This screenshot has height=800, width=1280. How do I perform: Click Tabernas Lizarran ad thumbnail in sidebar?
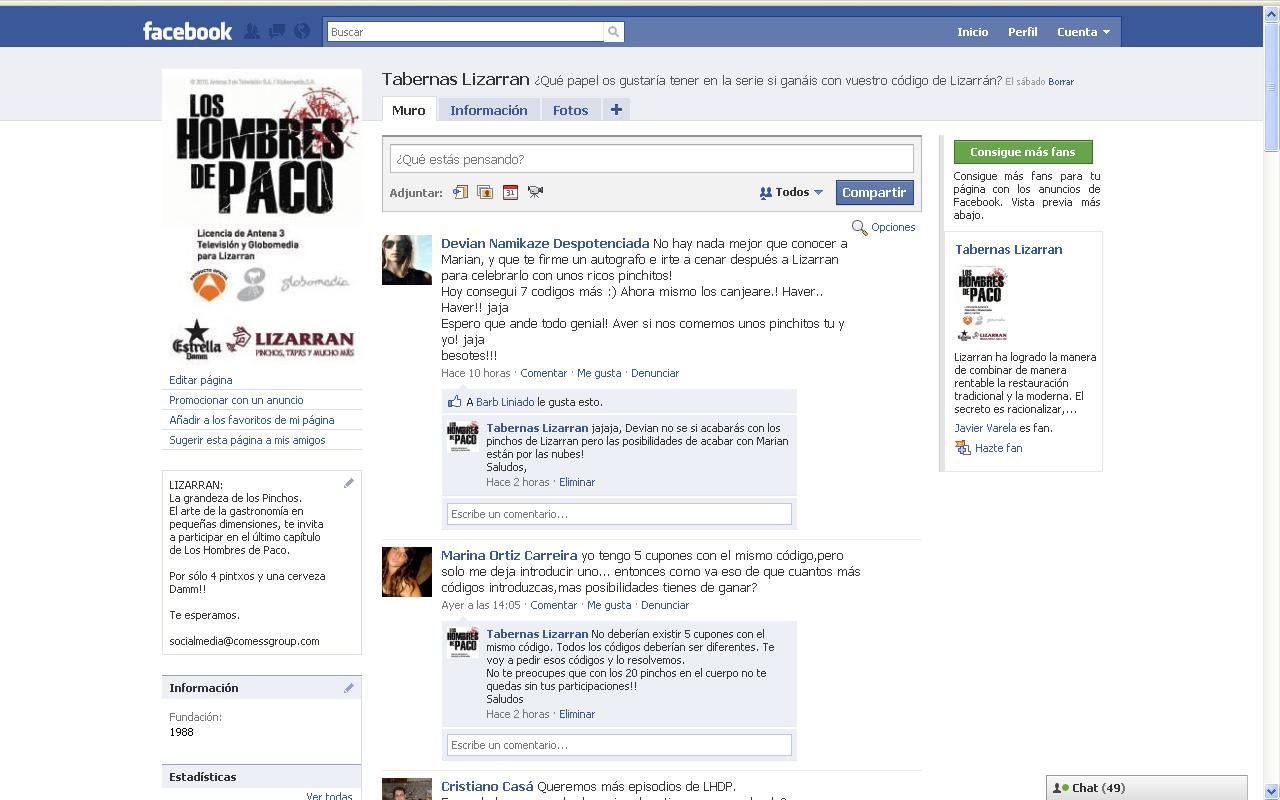(982, 305)
